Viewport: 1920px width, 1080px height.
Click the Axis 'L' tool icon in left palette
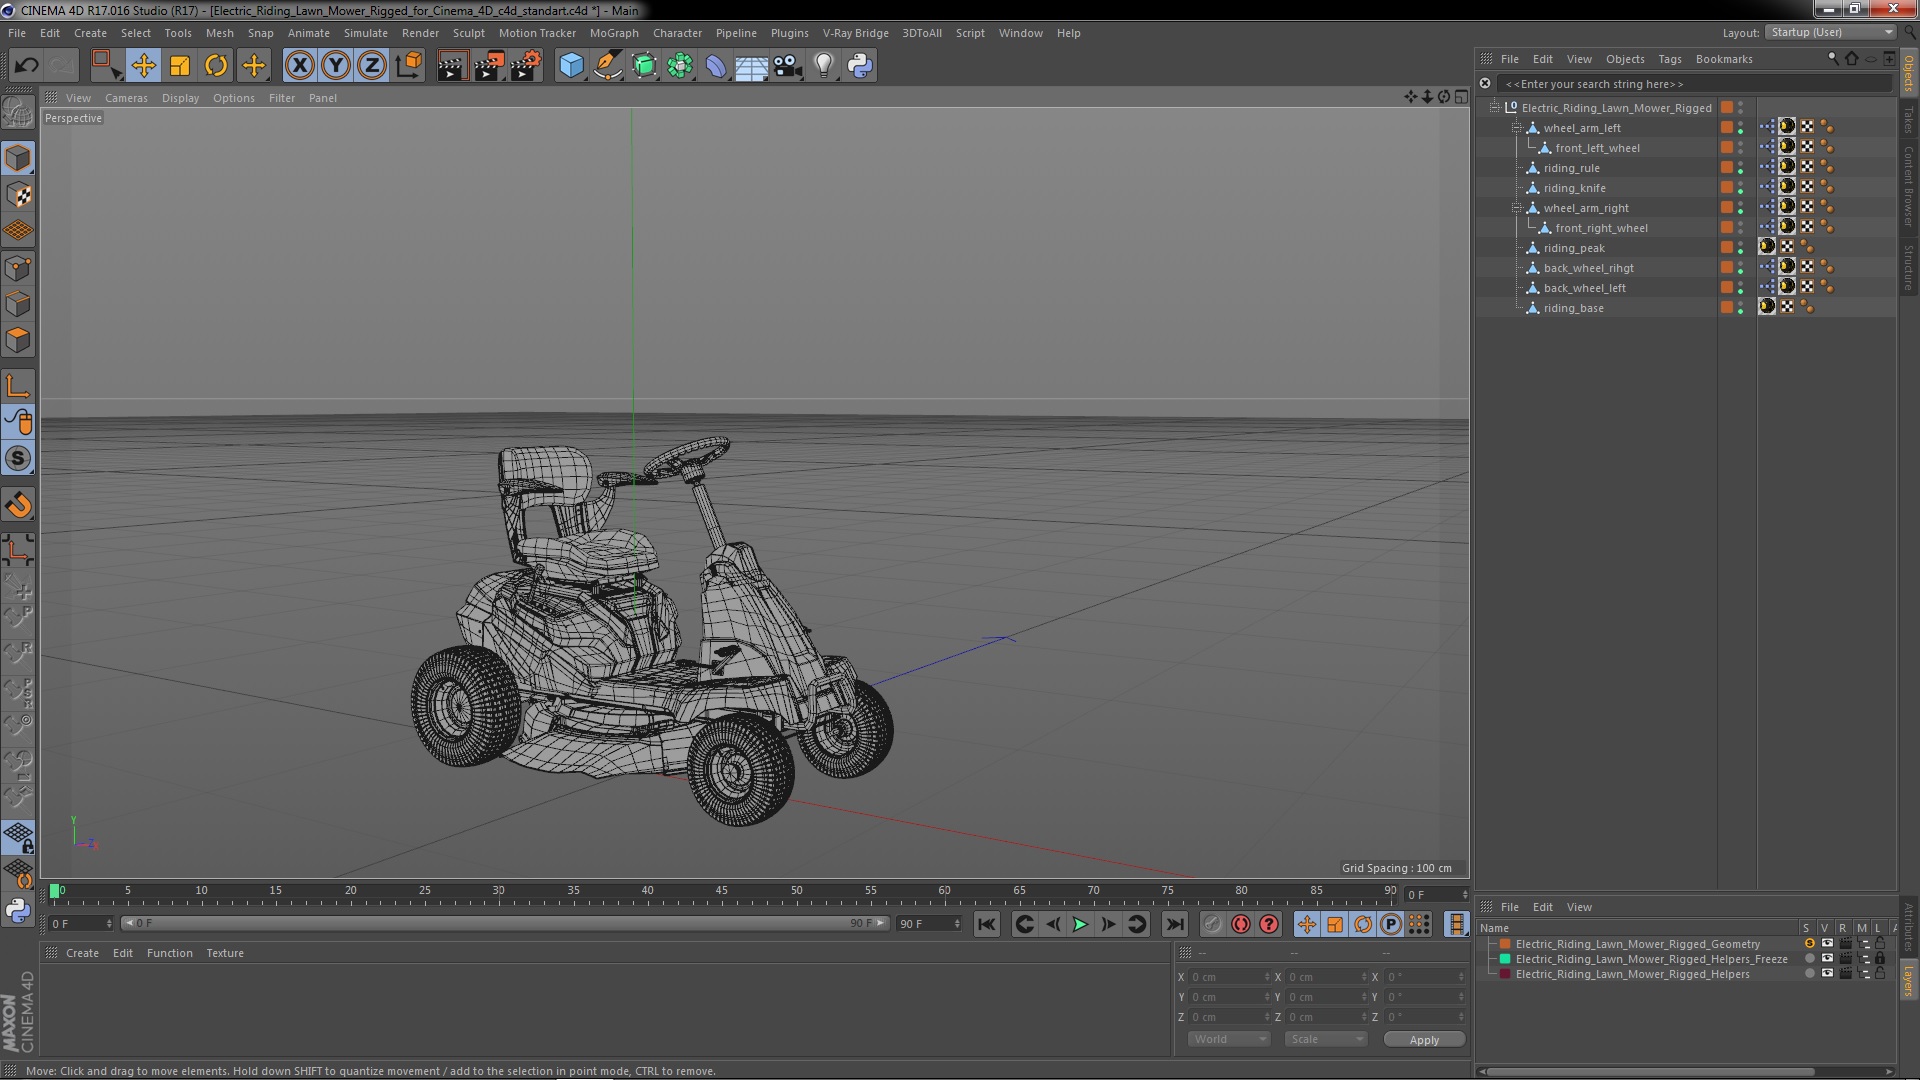(x=18, y=386)
